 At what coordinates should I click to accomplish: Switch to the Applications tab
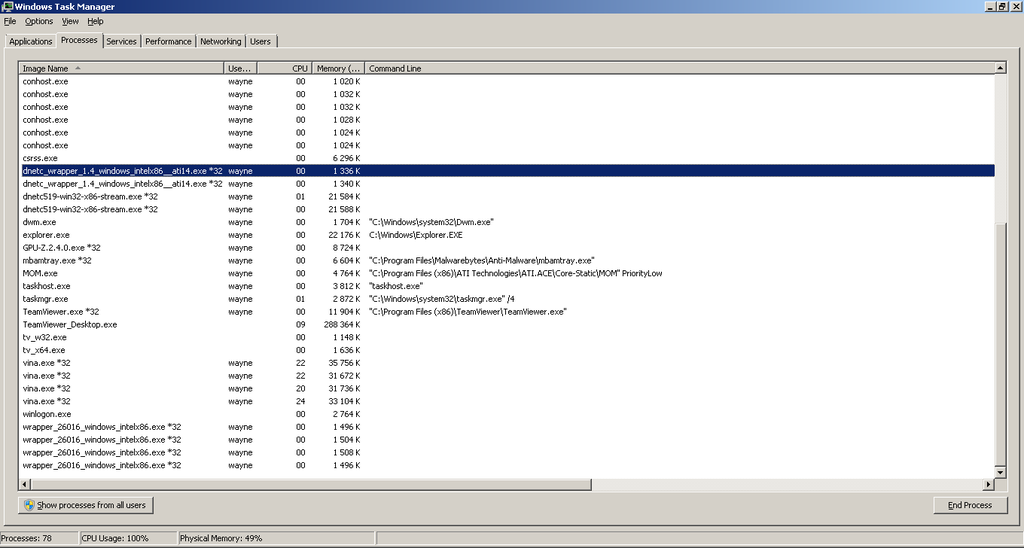point(31,41)
